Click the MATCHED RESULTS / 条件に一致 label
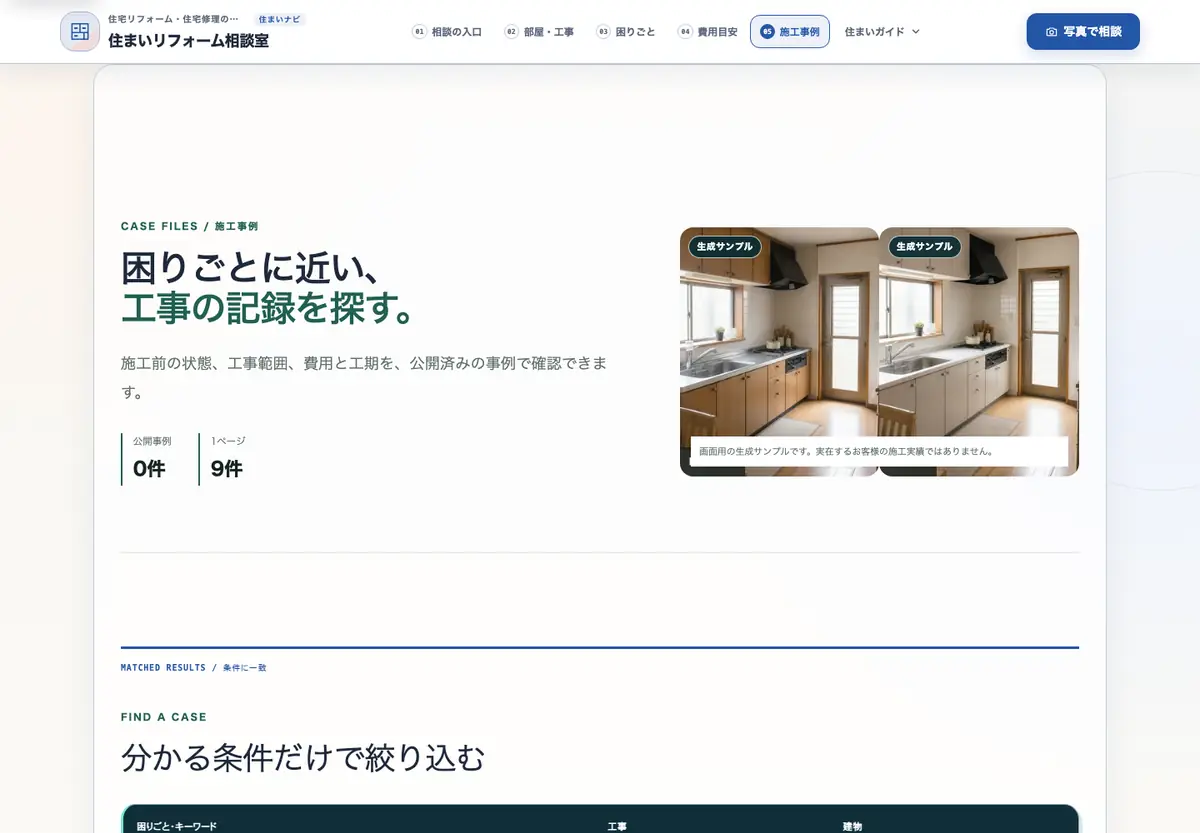Viewport: 1200px width, 833px height. (x=194, y=667)
